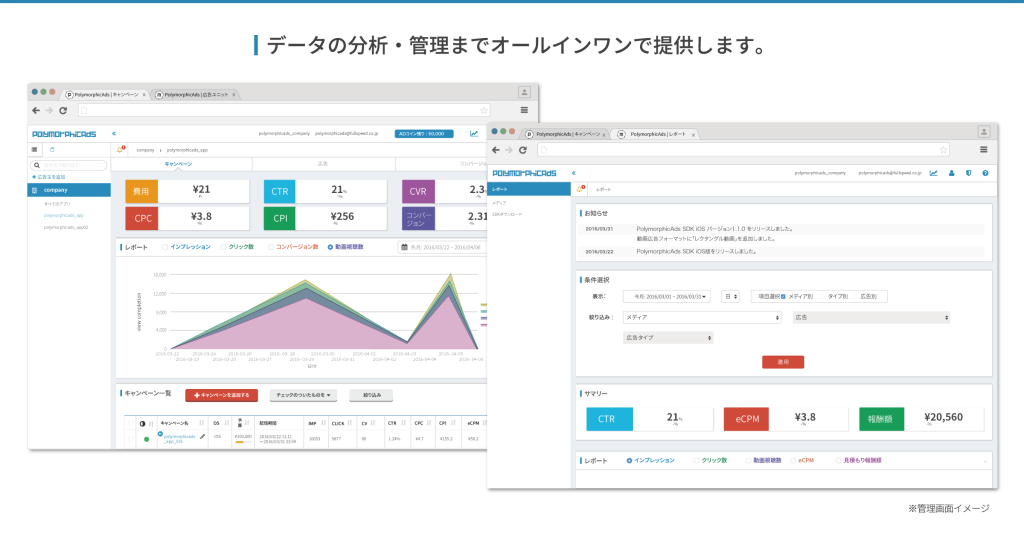Image resolution: width=1024 pixels, height=538 pixels.
Task: Click the notification bell in left window
Action: (x=120, y=150)
